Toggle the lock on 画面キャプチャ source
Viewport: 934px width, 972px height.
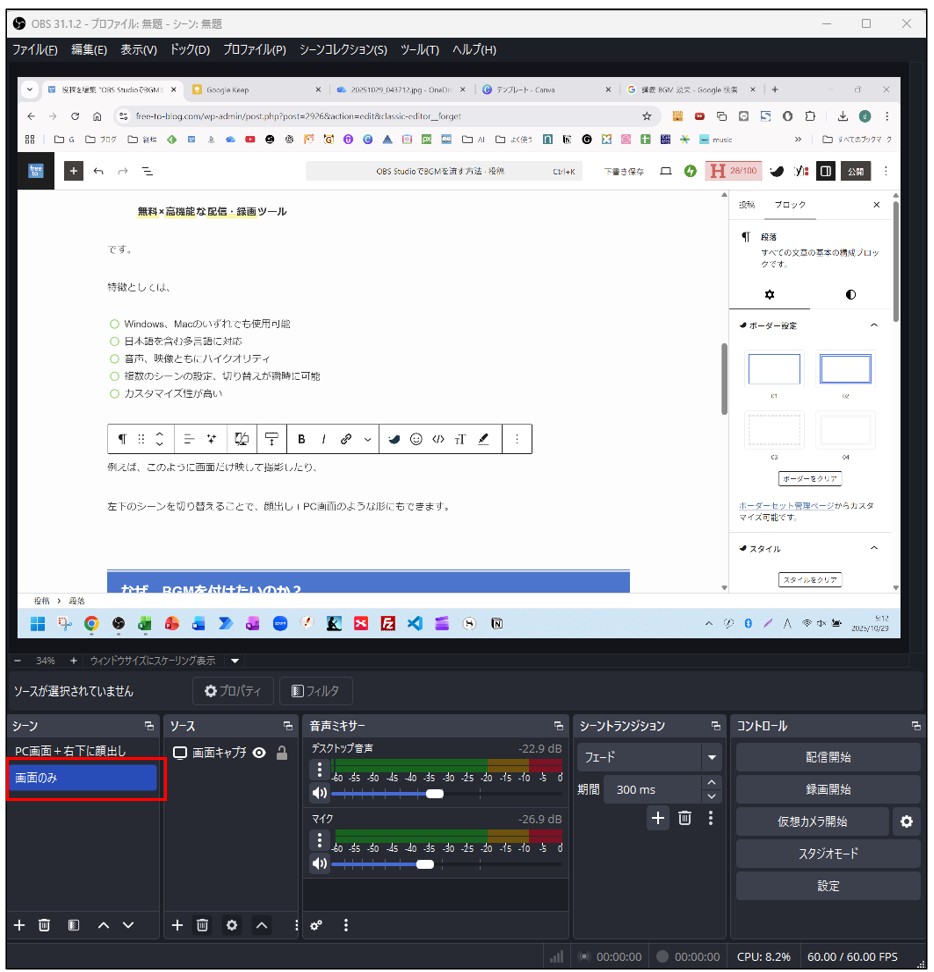[x=282, y=753]
